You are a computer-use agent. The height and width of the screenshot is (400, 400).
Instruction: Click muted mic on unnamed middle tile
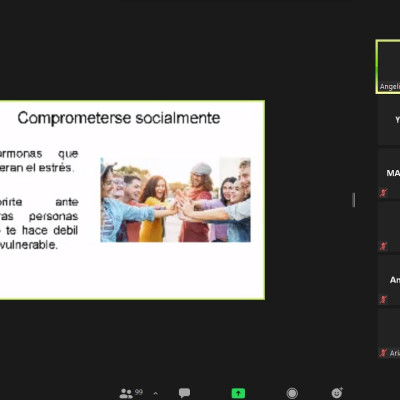click(x=383, y=246)
